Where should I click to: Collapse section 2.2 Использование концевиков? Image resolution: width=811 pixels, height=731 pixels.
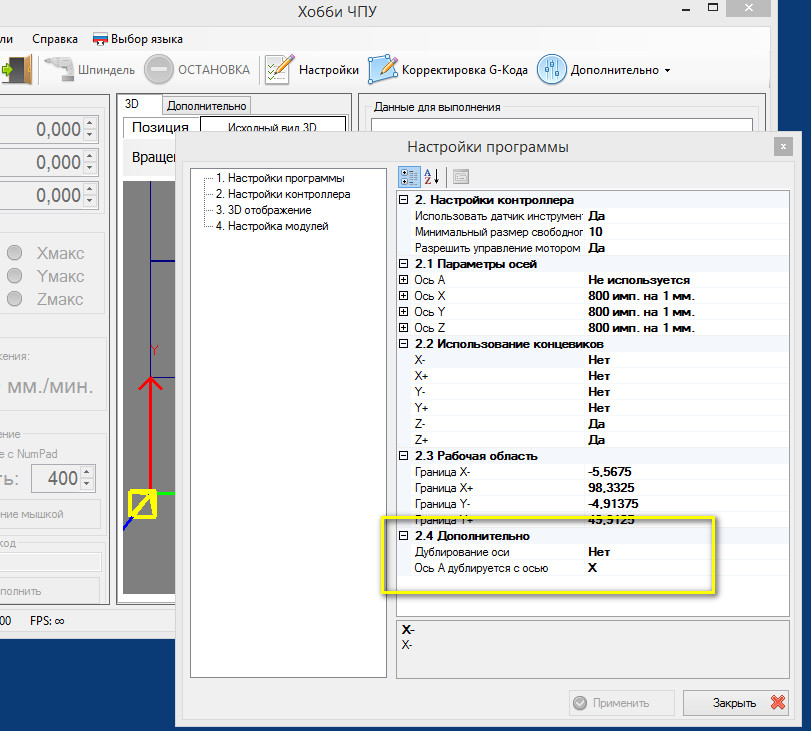coord(403,344)
